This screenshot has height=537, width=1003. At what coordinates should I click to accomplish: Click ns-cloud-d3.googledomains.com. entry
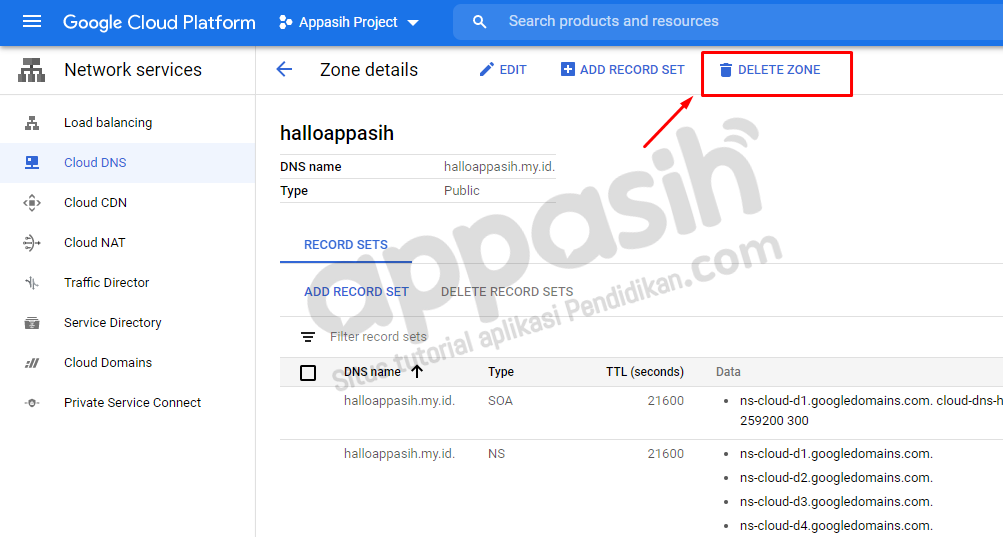[x=836, y=502]
